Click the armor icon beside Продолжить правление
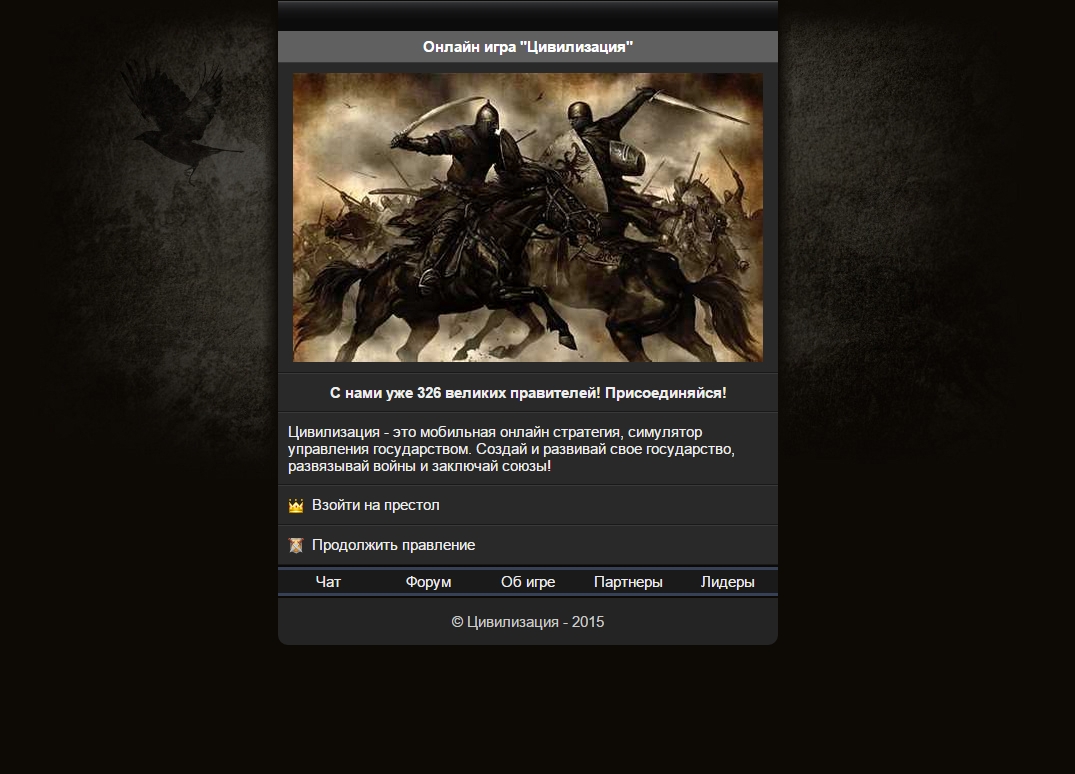The width and height of the screenshot is (1075, 774). (x=295, y=546)
